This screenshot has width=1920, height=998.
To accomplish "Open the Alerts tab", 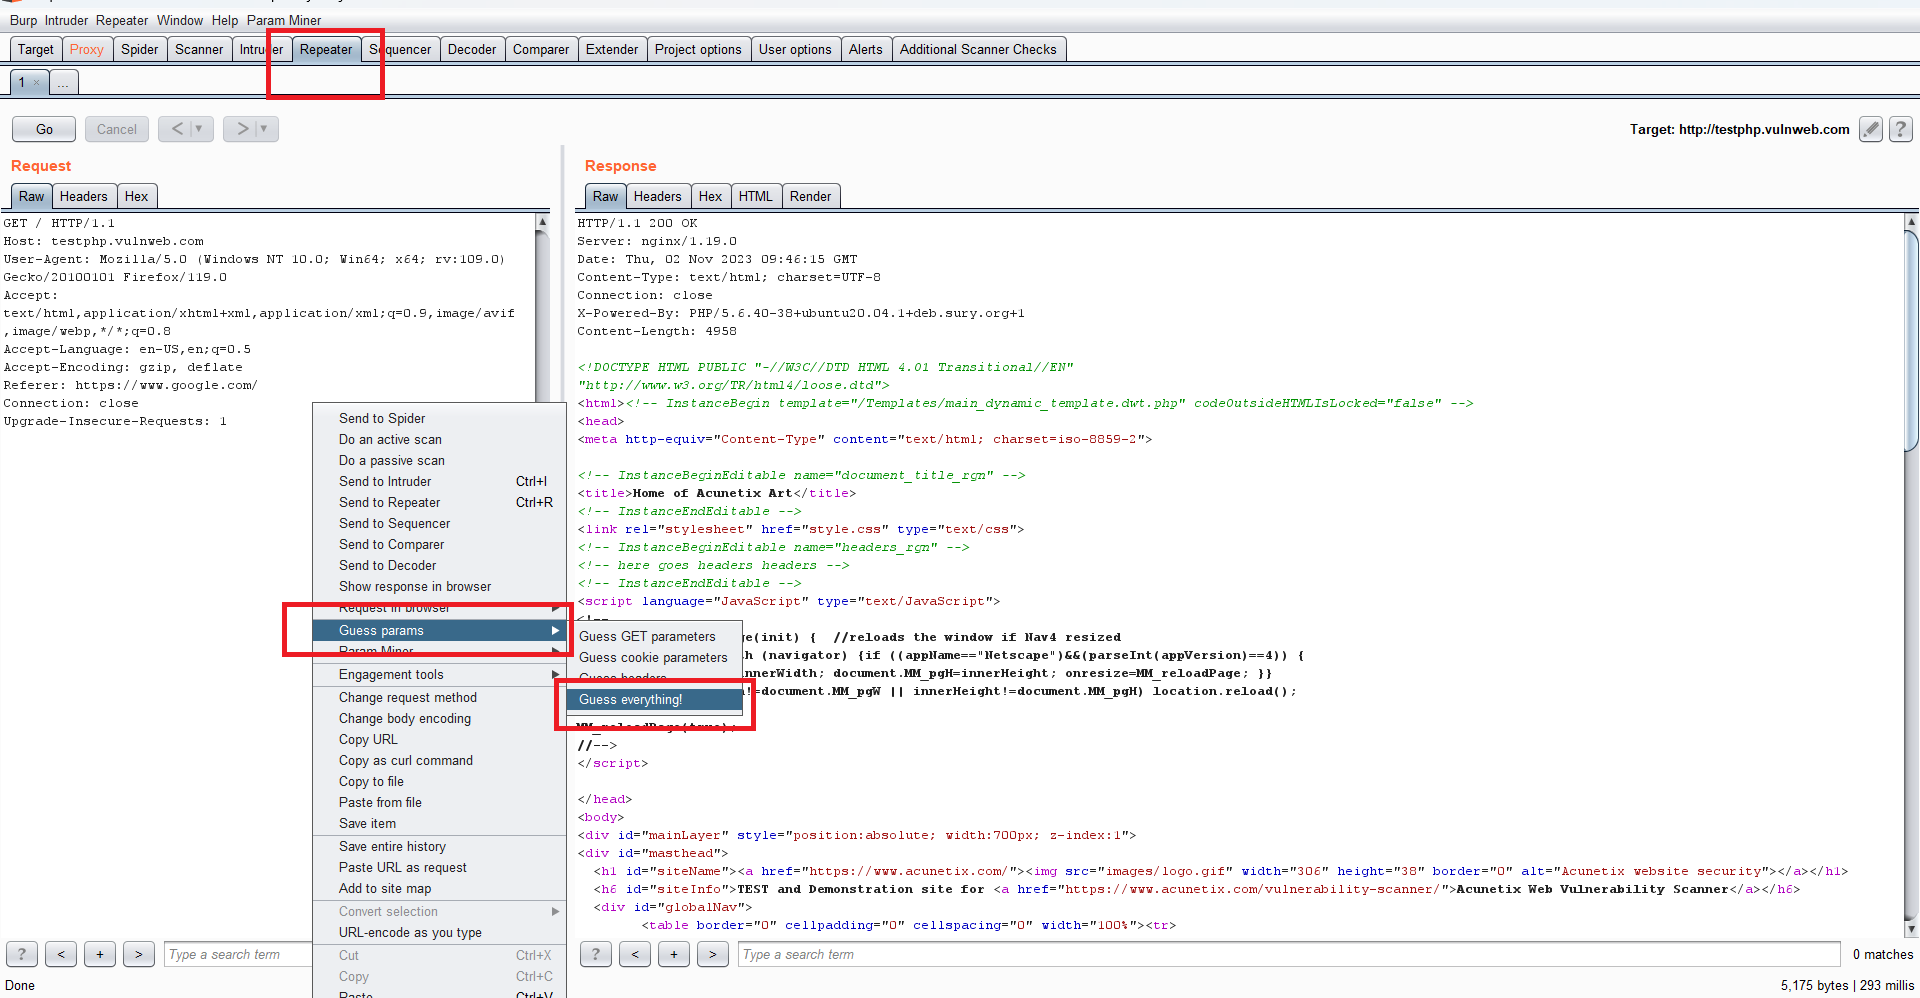I will click(x=866, y=49).
